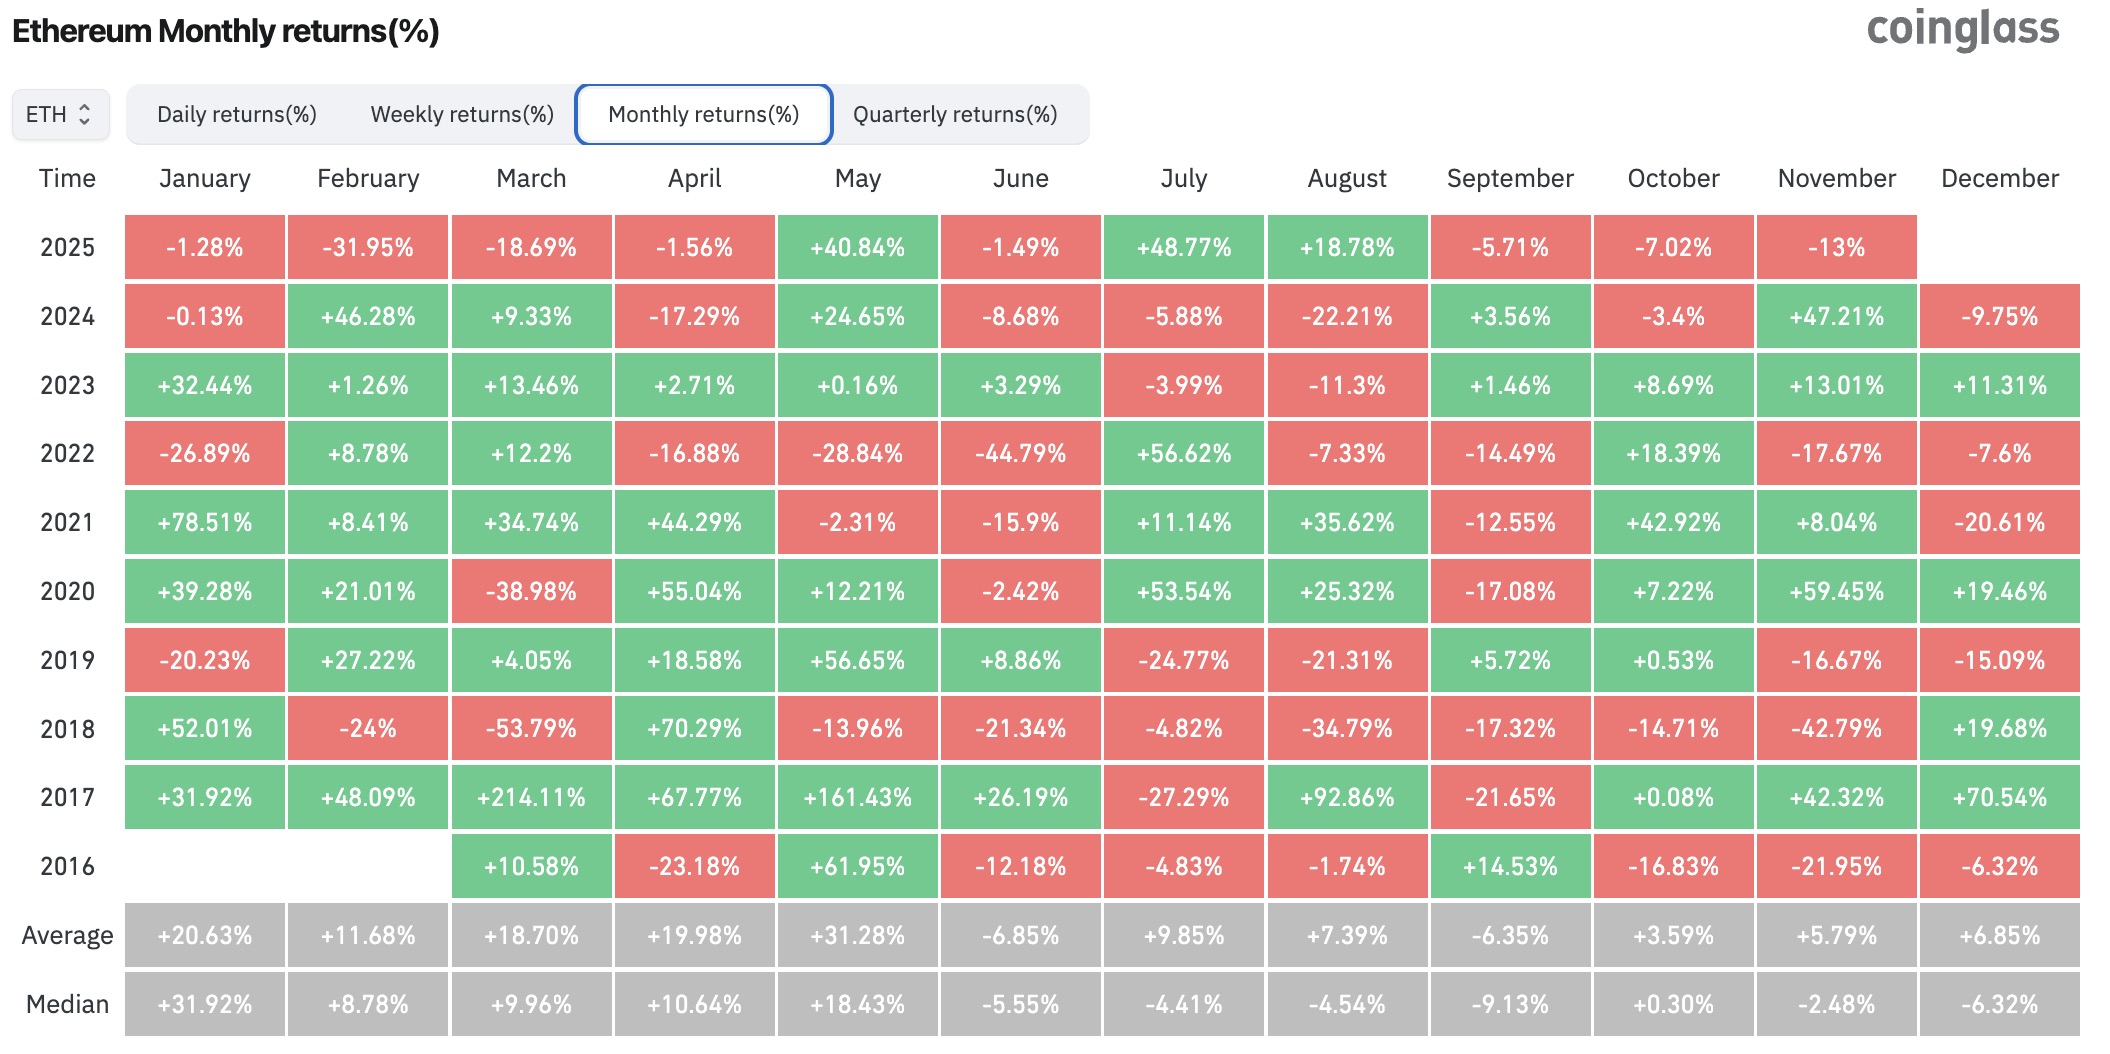Click the active Monthly returns tab

click(702, 114)
